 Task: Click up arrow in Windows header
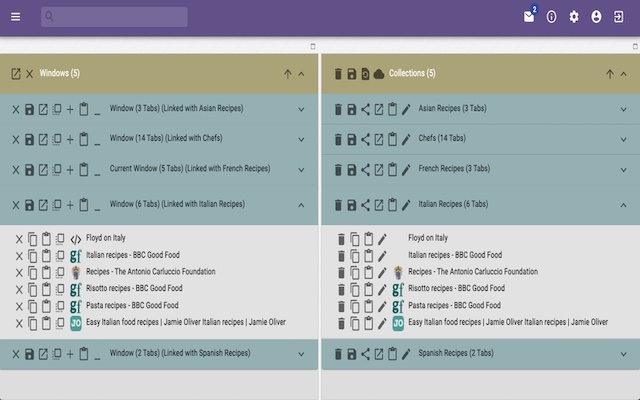pyautogui.click(x=288, y=74)
